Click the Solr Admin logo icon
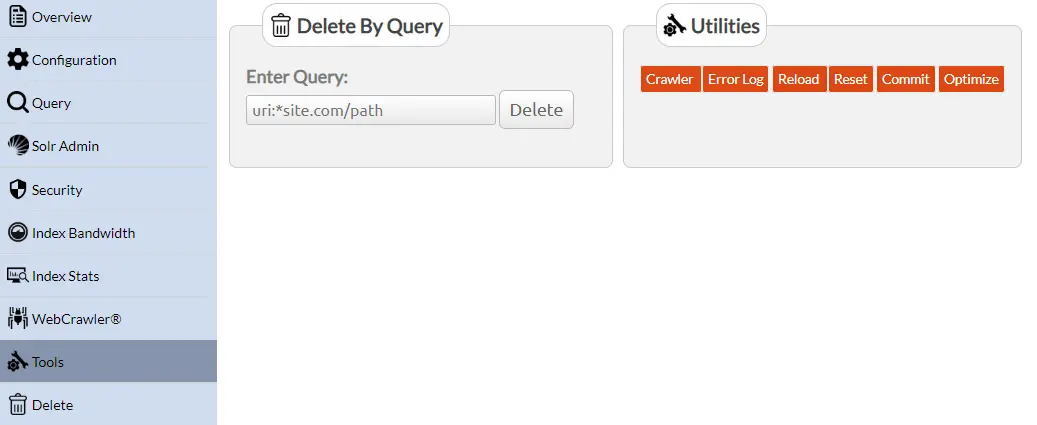Image resolution: width=1037 pixels, height=425 pixels. (17, 146)
